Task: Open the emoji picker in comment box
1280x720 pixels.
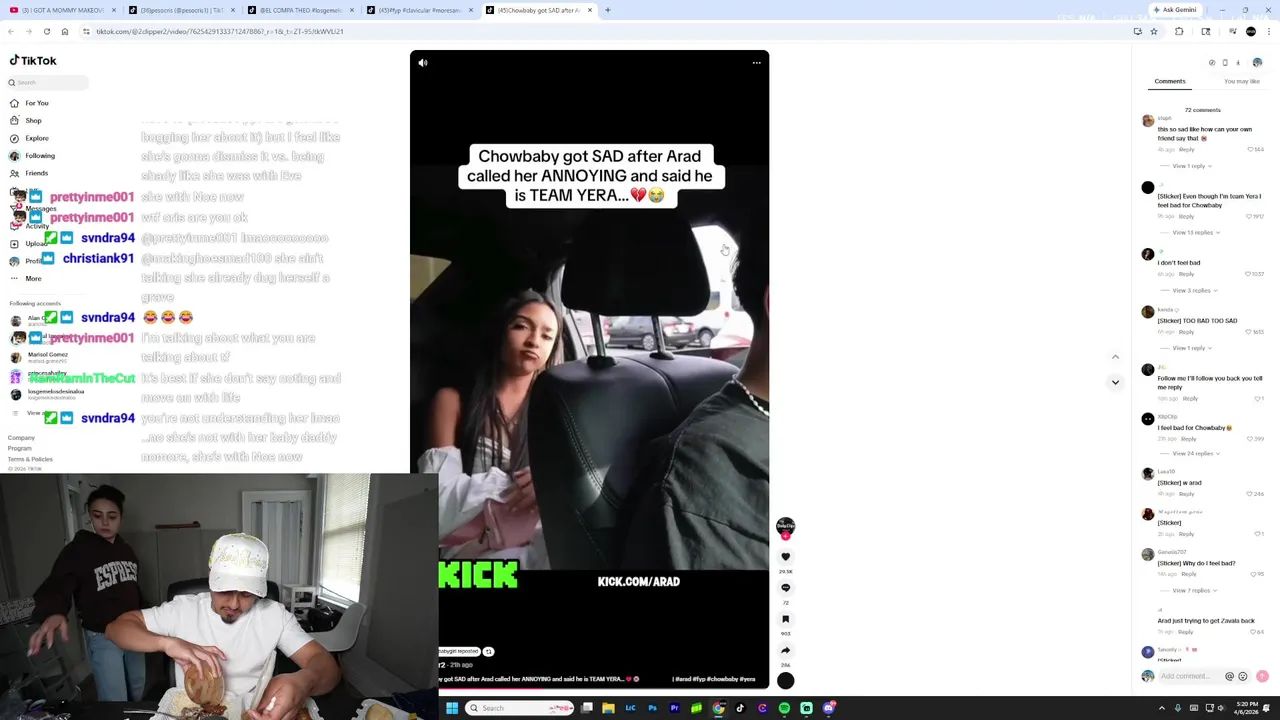Action: 1243,677
